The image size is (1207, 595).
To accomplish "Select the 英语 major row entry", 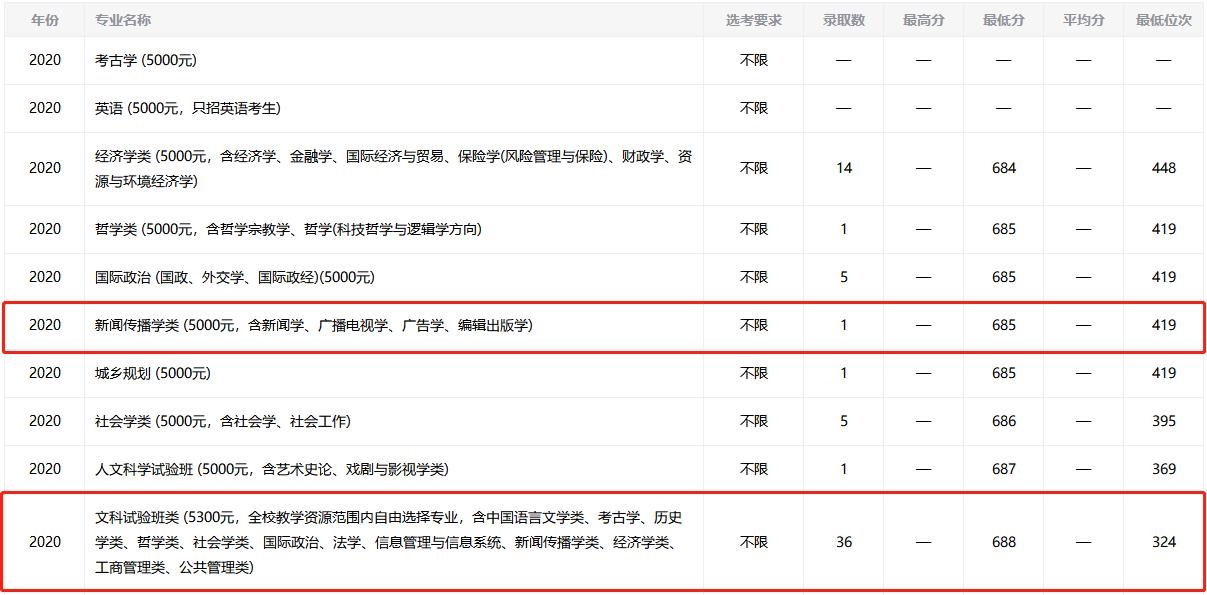I will click(x=185, y=108).
